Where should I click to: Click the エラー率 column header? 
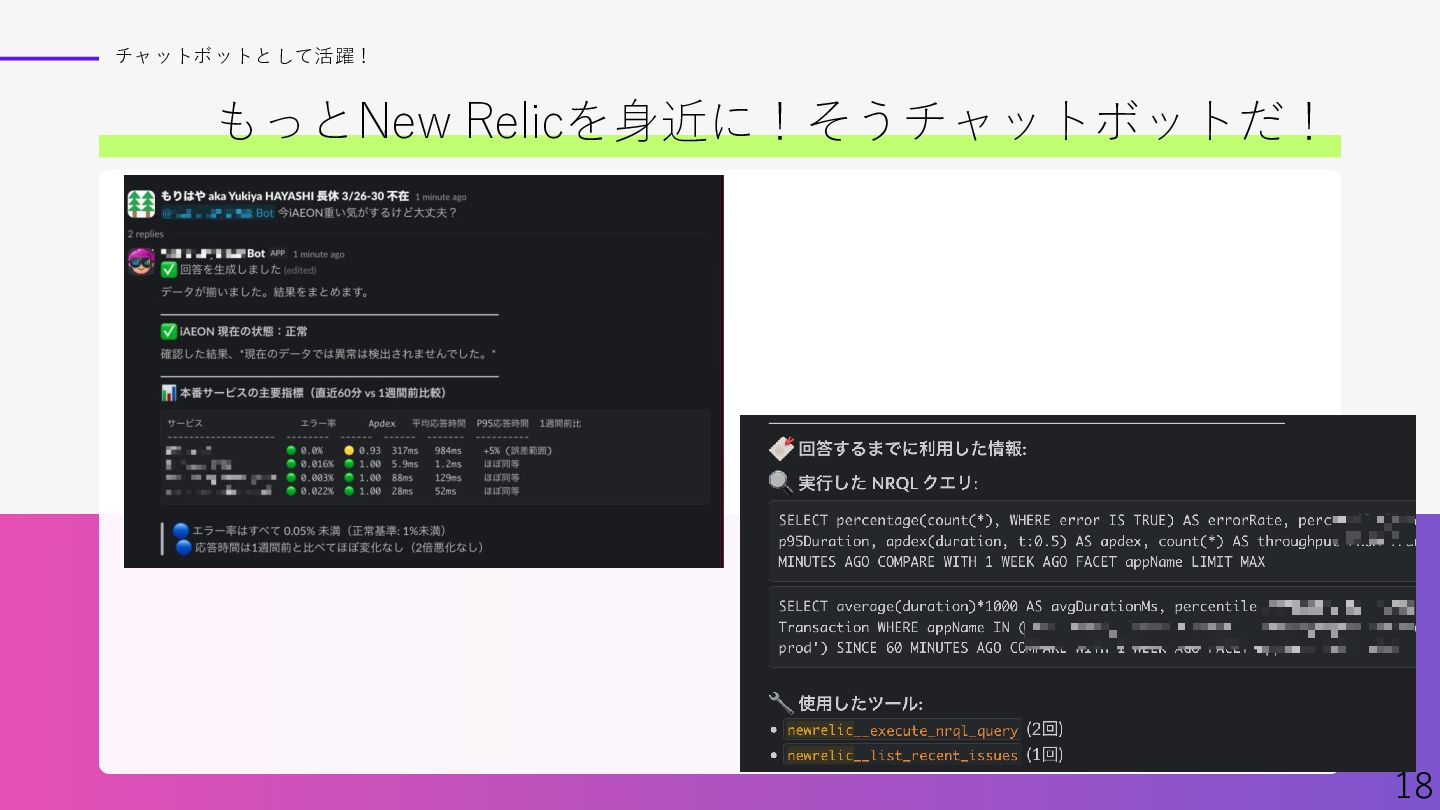[318, 423]
